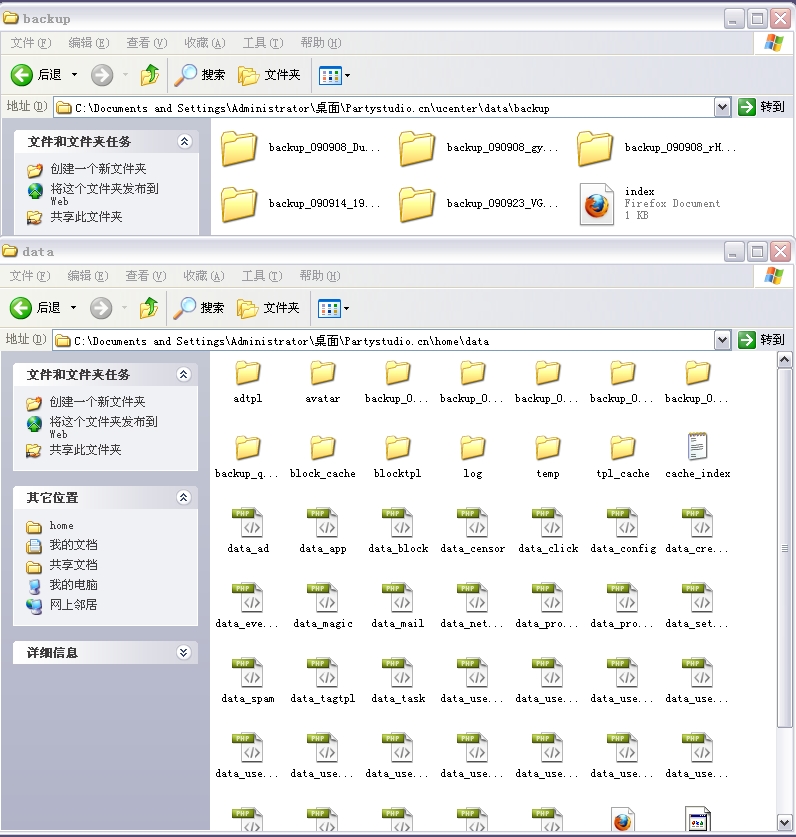Viewport: 796px width, 837px height.
Task: Collapse File and Folder Tasks in data window
Action: point(183,374)
